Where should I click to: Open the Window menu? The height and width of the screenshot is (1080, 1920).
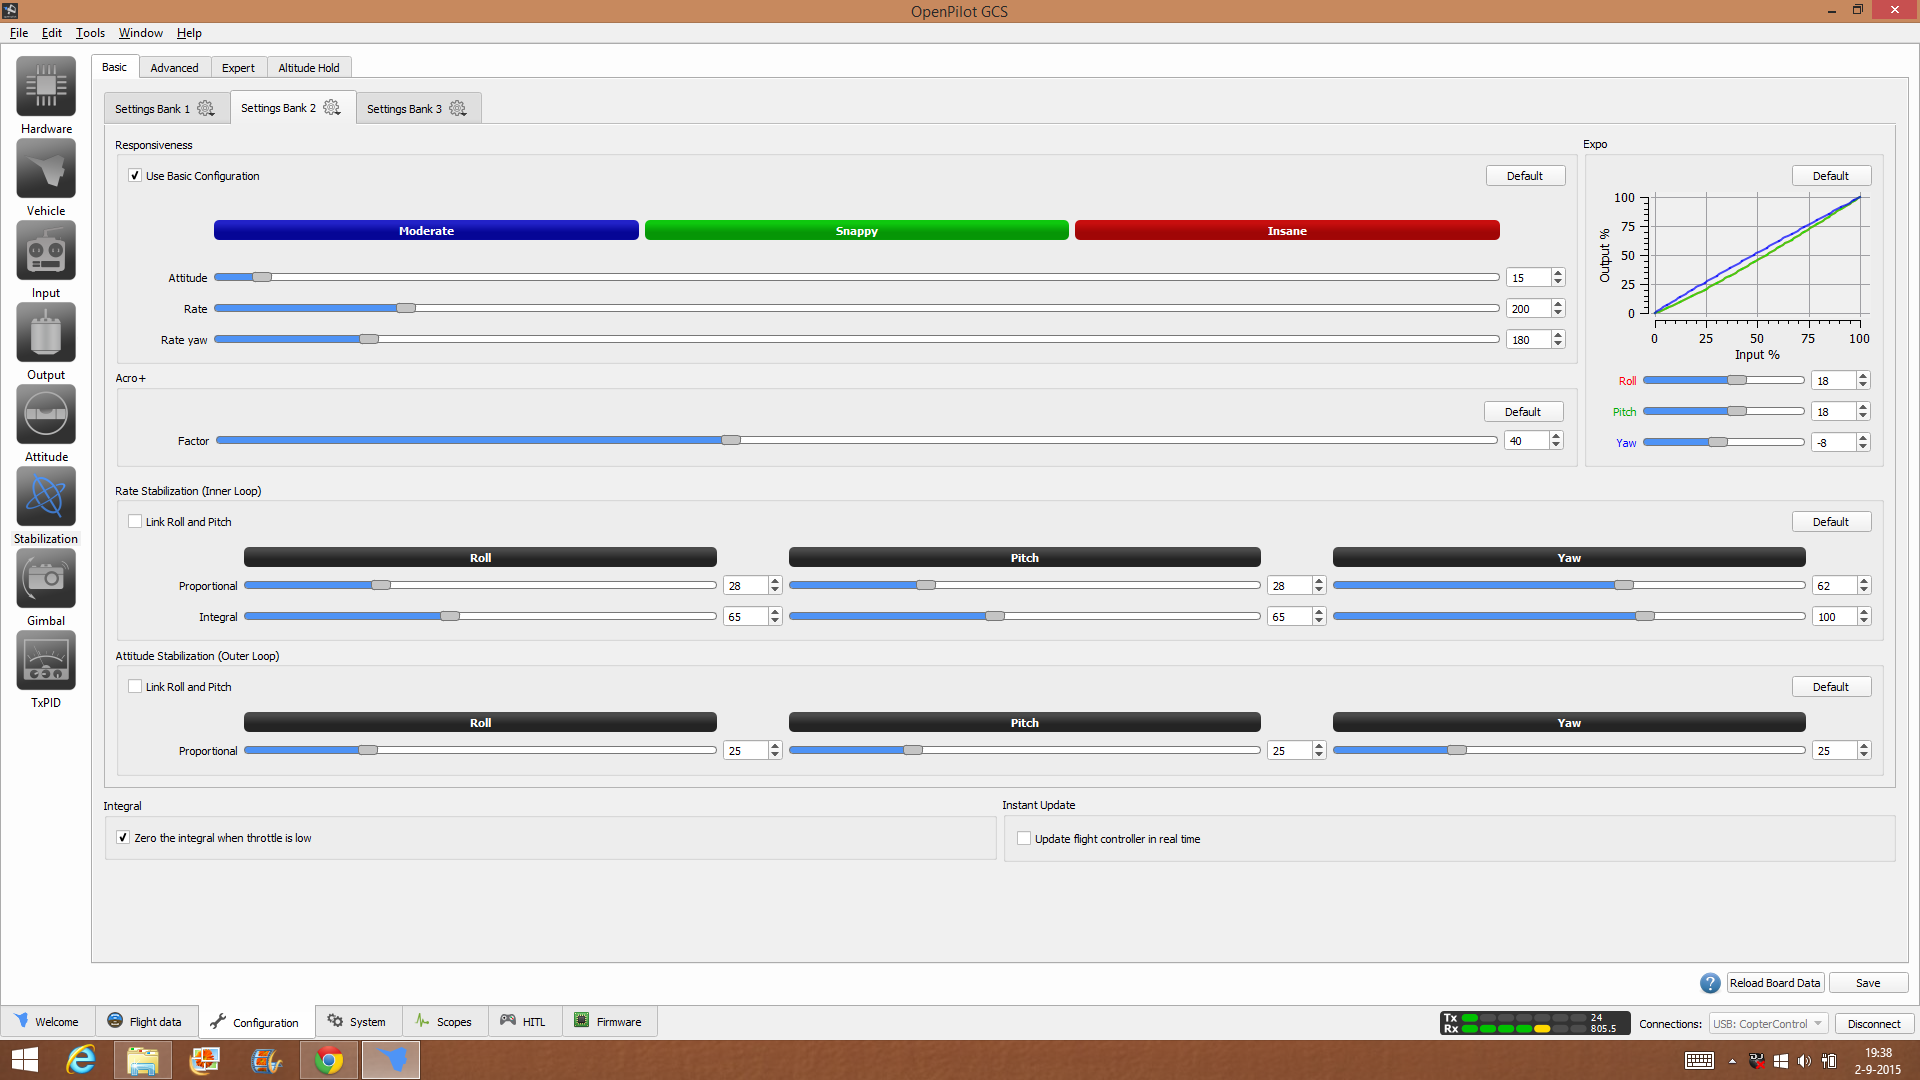141,33
